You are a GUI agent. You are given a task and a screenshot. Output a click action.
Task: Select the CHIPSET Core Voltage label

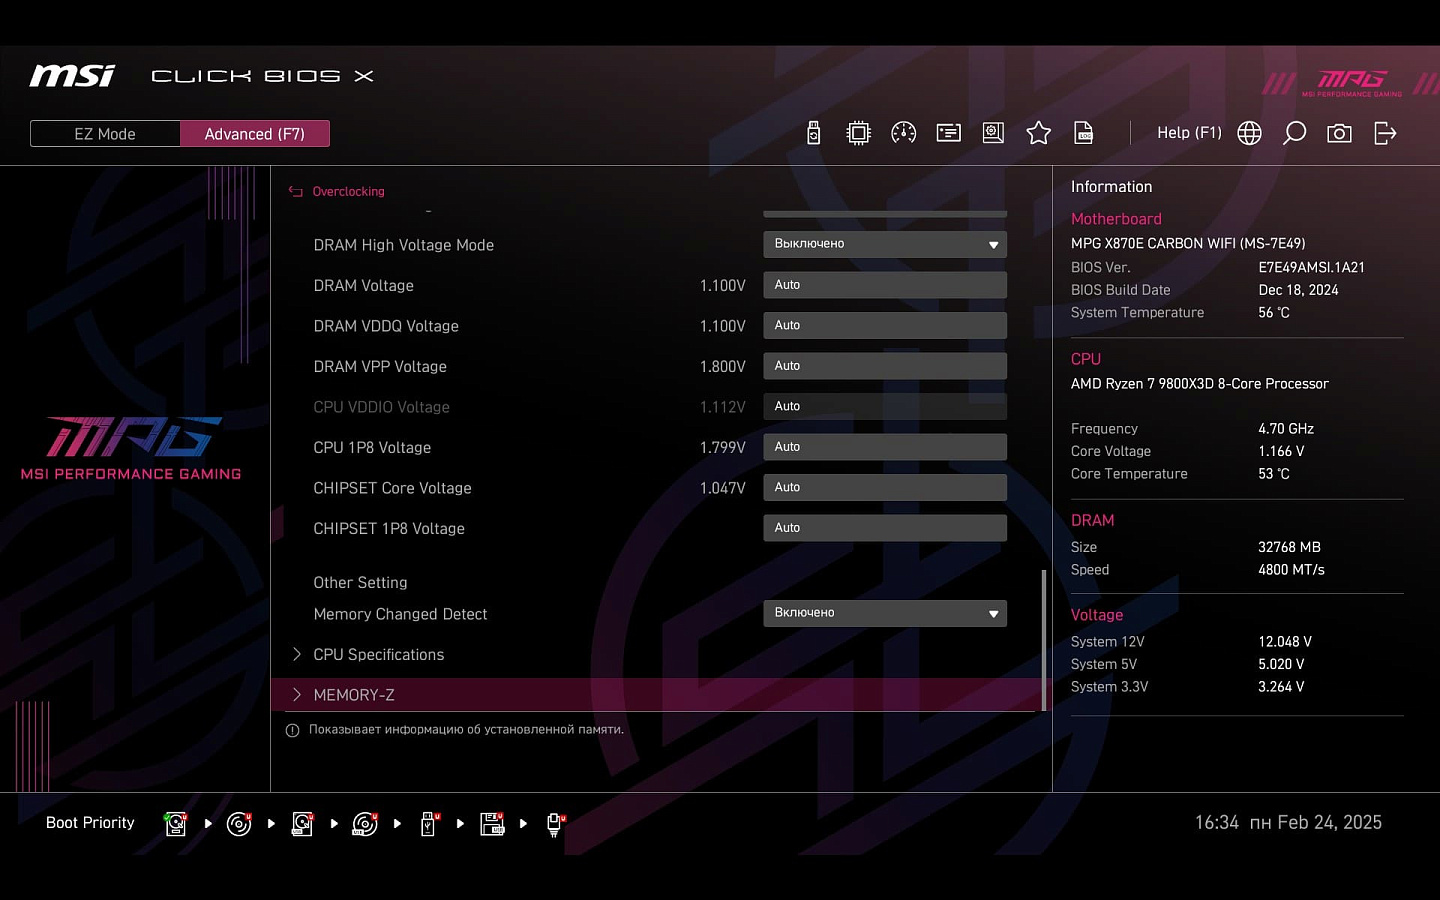tap(392, 488)
